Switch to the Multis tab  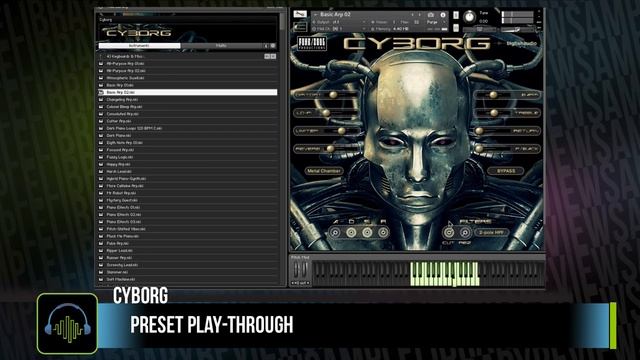pyautogui.click(x=221, y=46)
